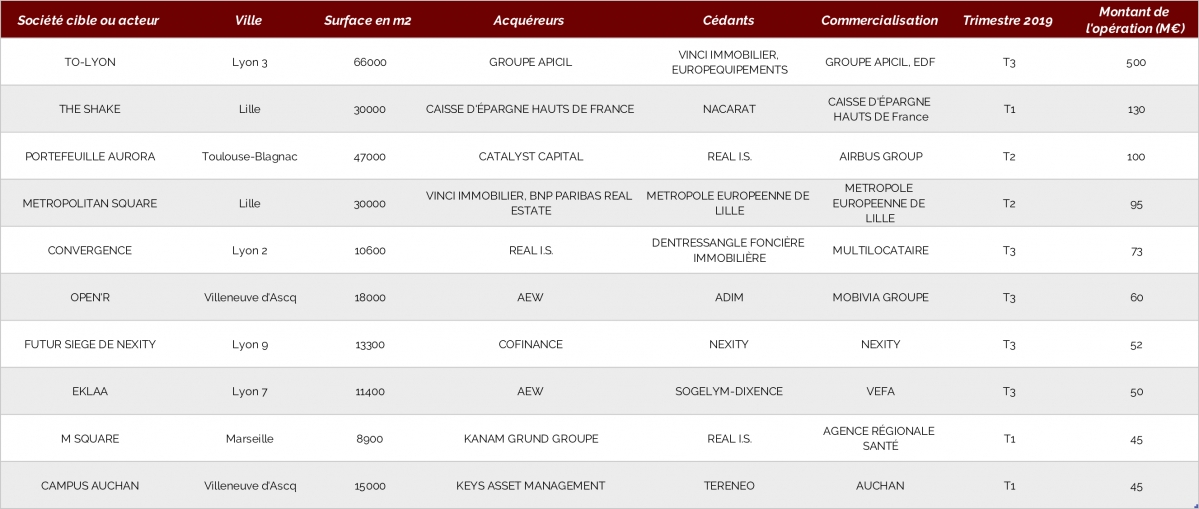The width and height of the screenshot is (1199, 509).
Task: Click the TO-LYON row name cell
Action: click(90, 62)
